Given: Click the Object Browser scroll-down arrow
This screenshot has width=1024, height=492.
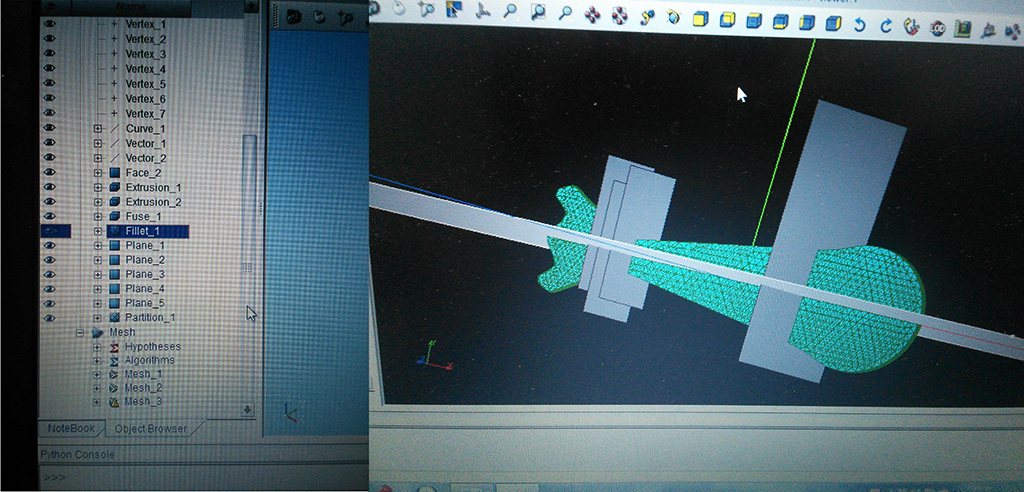Looking at the screenshot, I should tap(248, 410).
